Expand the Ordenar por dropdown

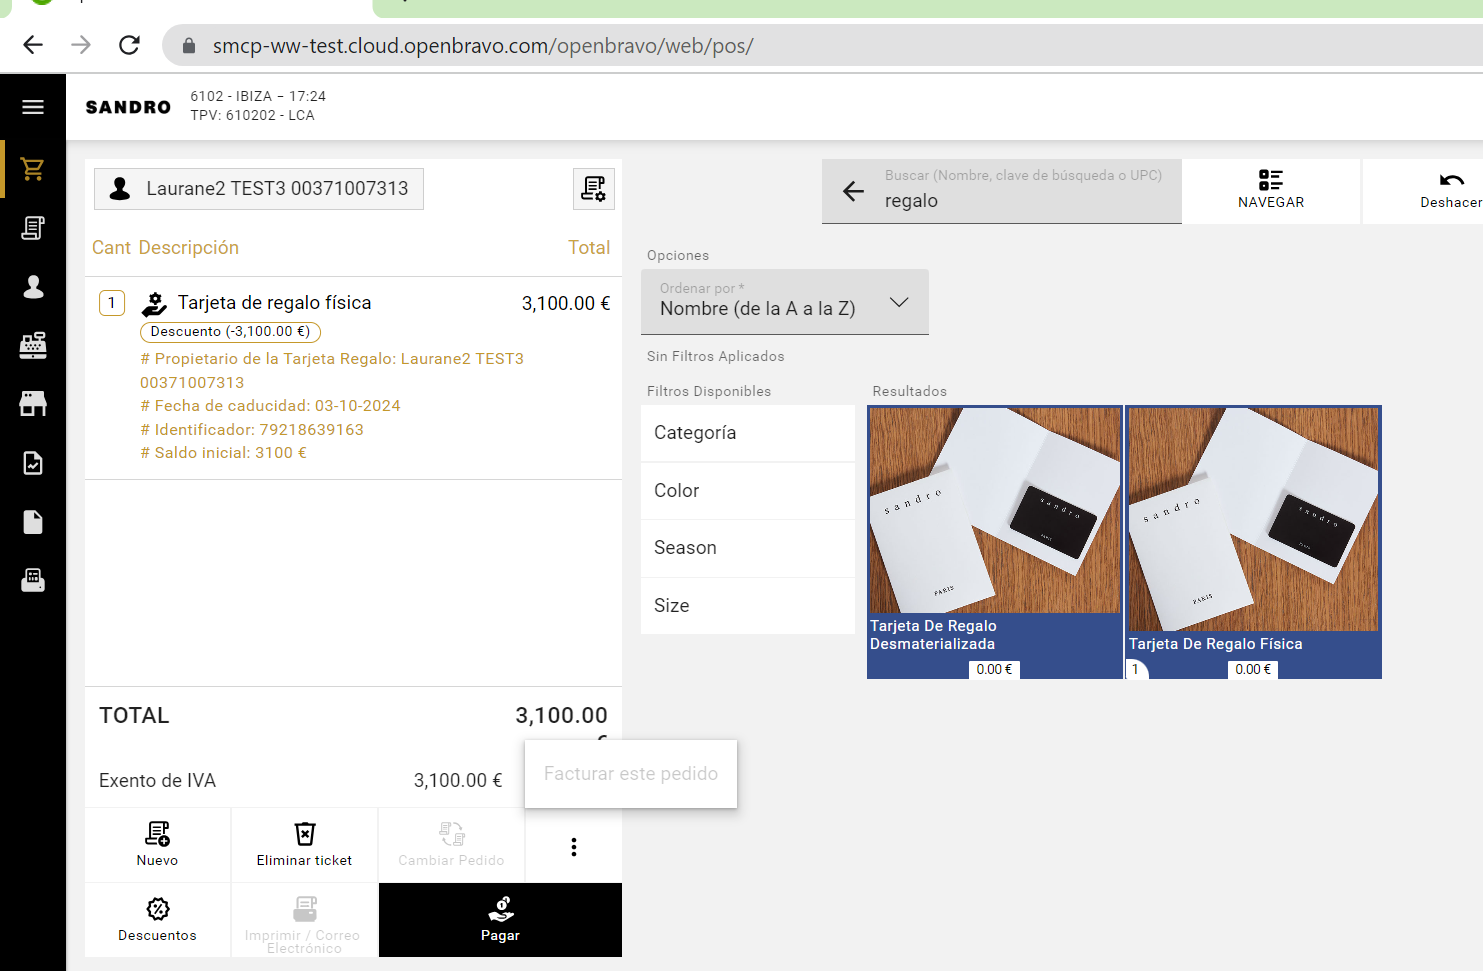click(785, 302)
